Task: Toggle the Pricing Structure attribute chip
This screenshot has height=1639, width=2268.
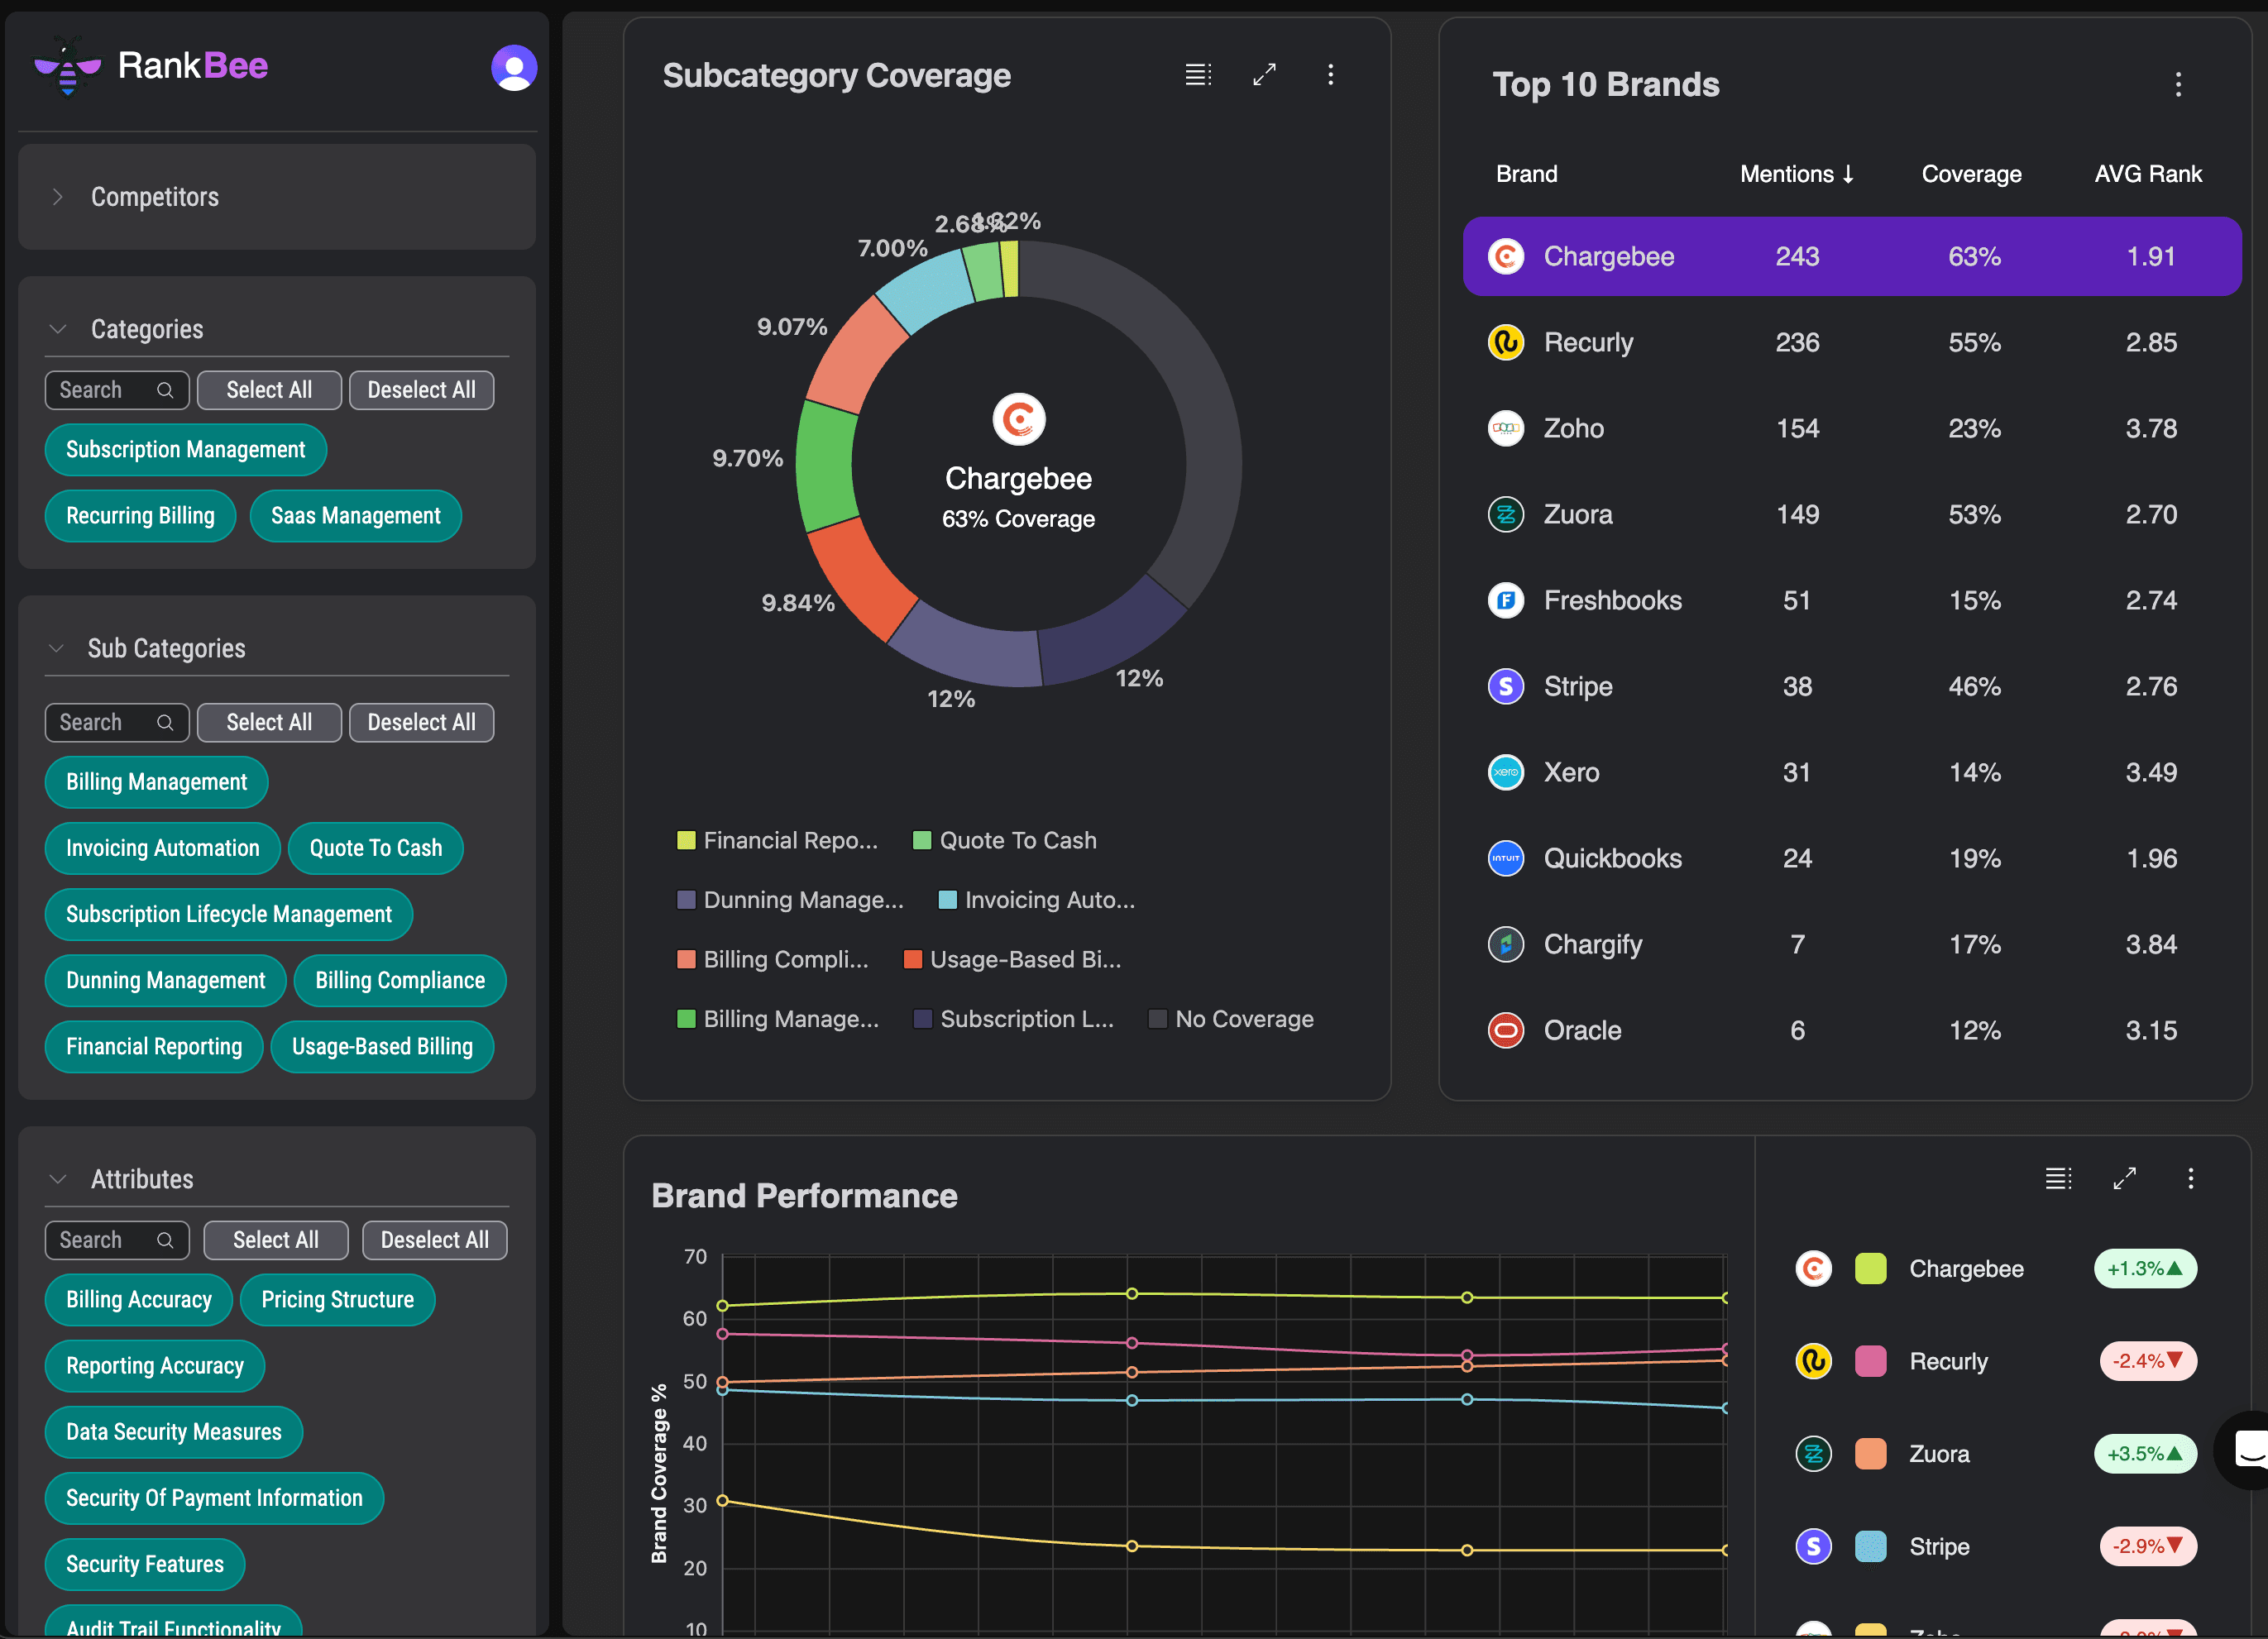Action: (x=337, y=1299)
